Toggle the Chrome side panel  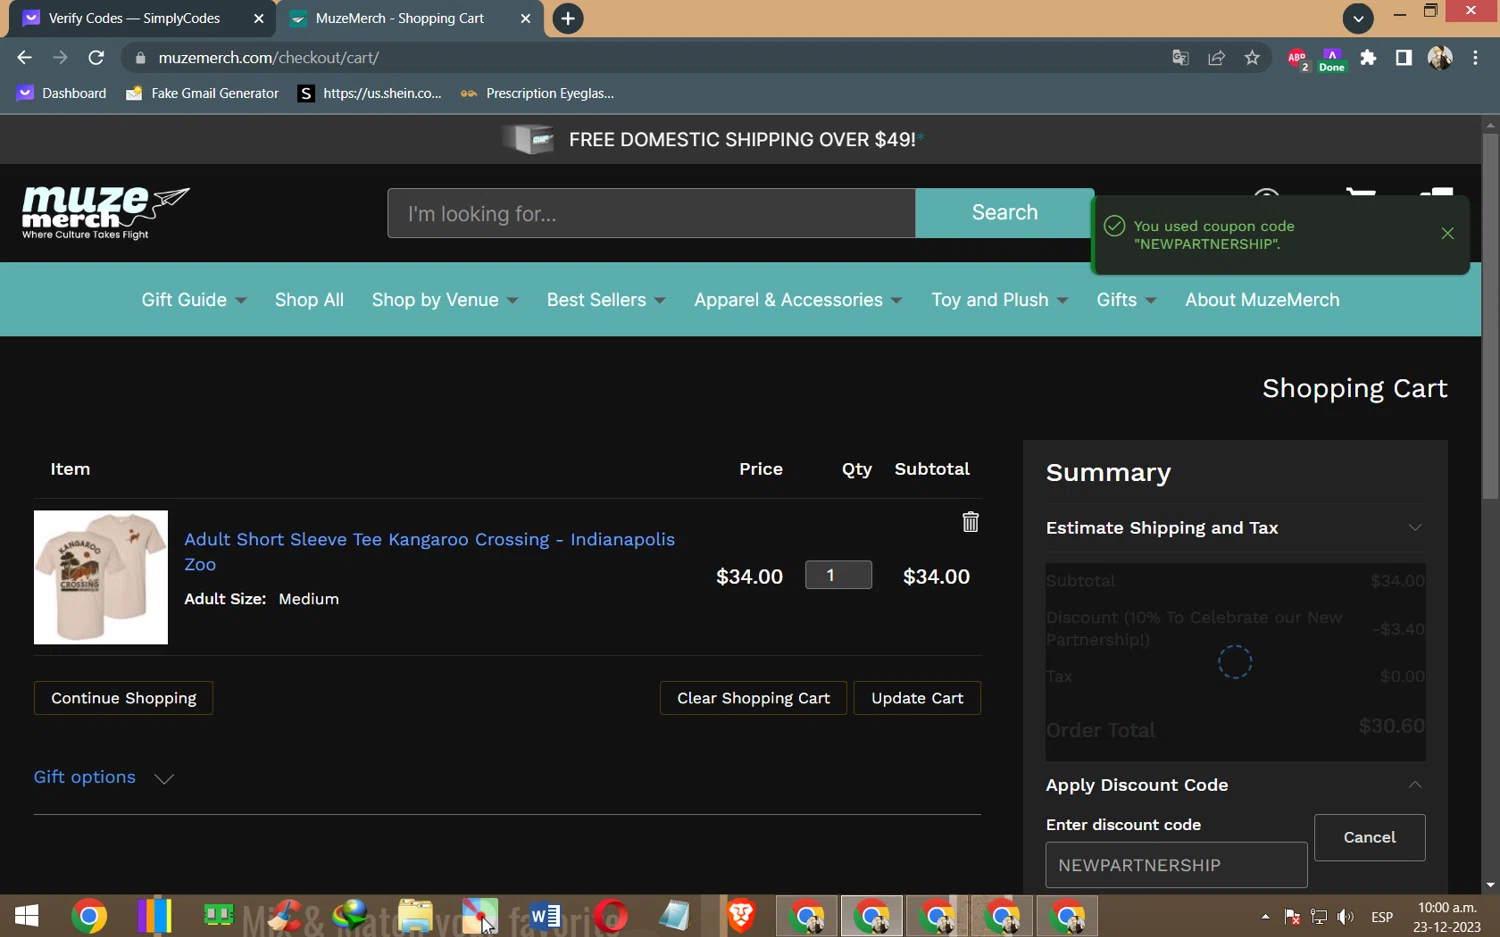[1404, 58]
